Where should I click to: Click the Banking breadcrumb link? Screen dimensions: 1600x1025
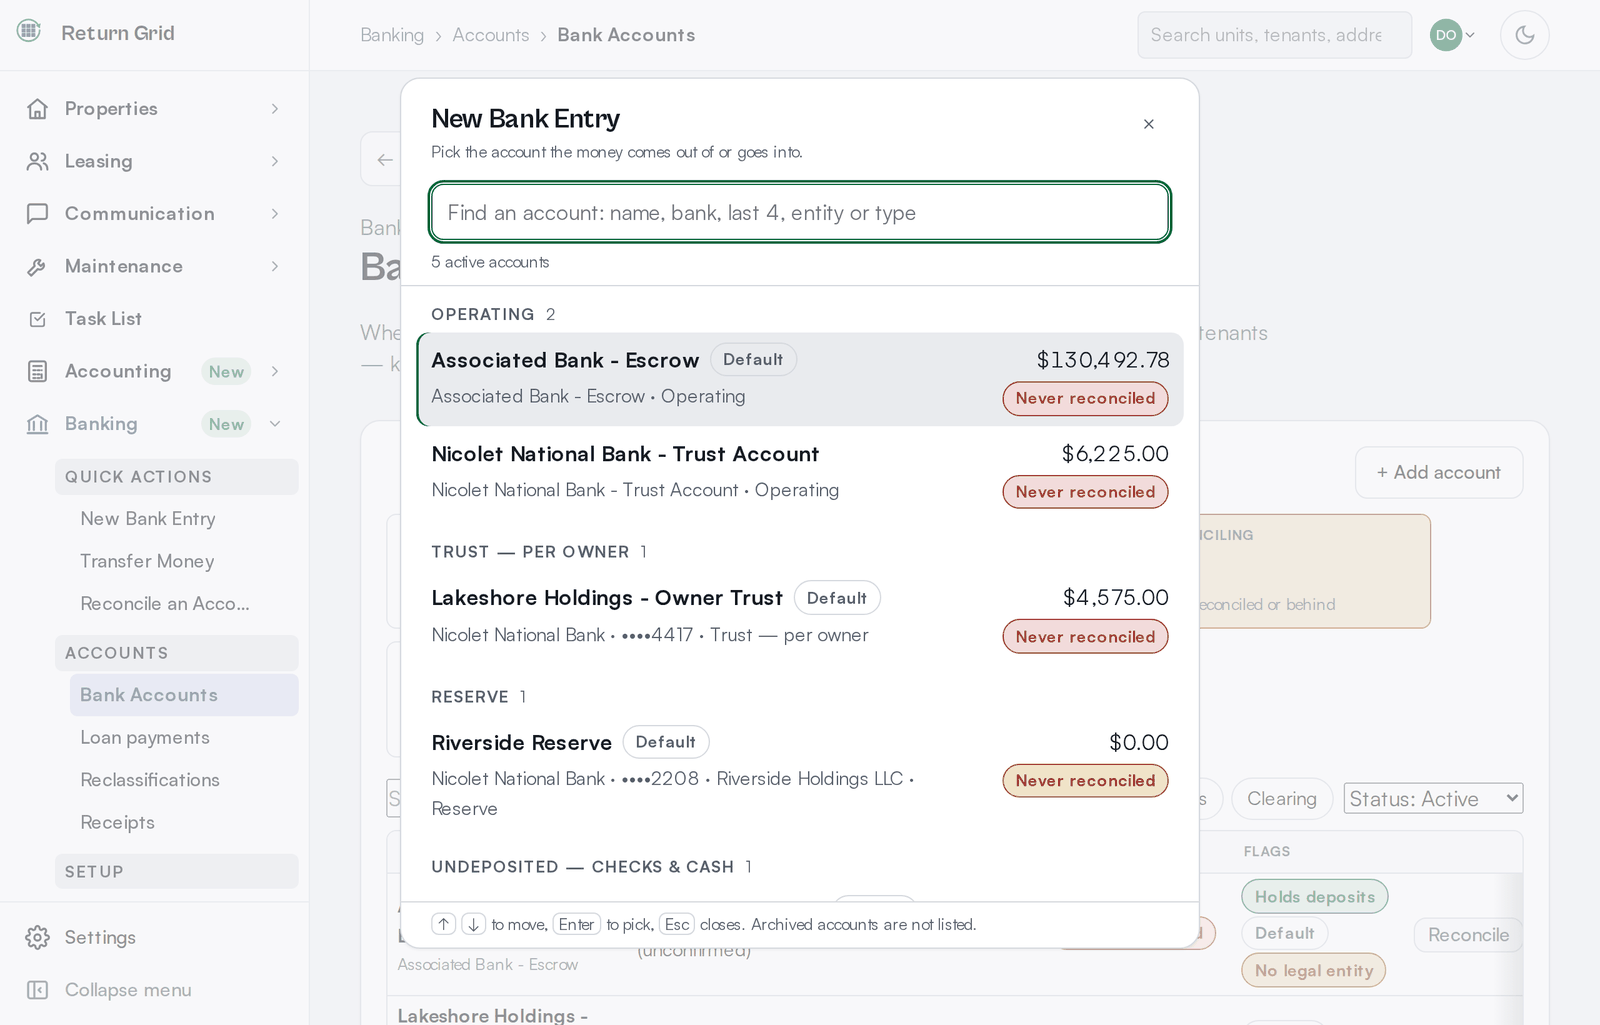[392, 35]
